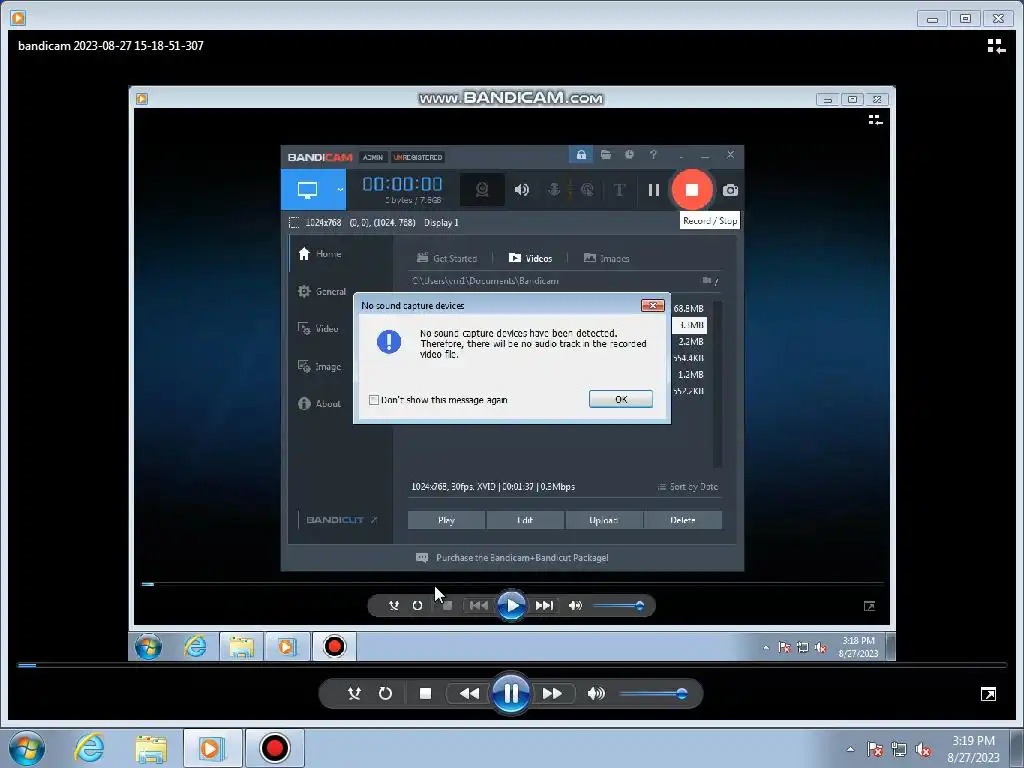The image size is (1024, 768).
Task: Stop playback using outer player's square button
Action: tap(425, 693)
